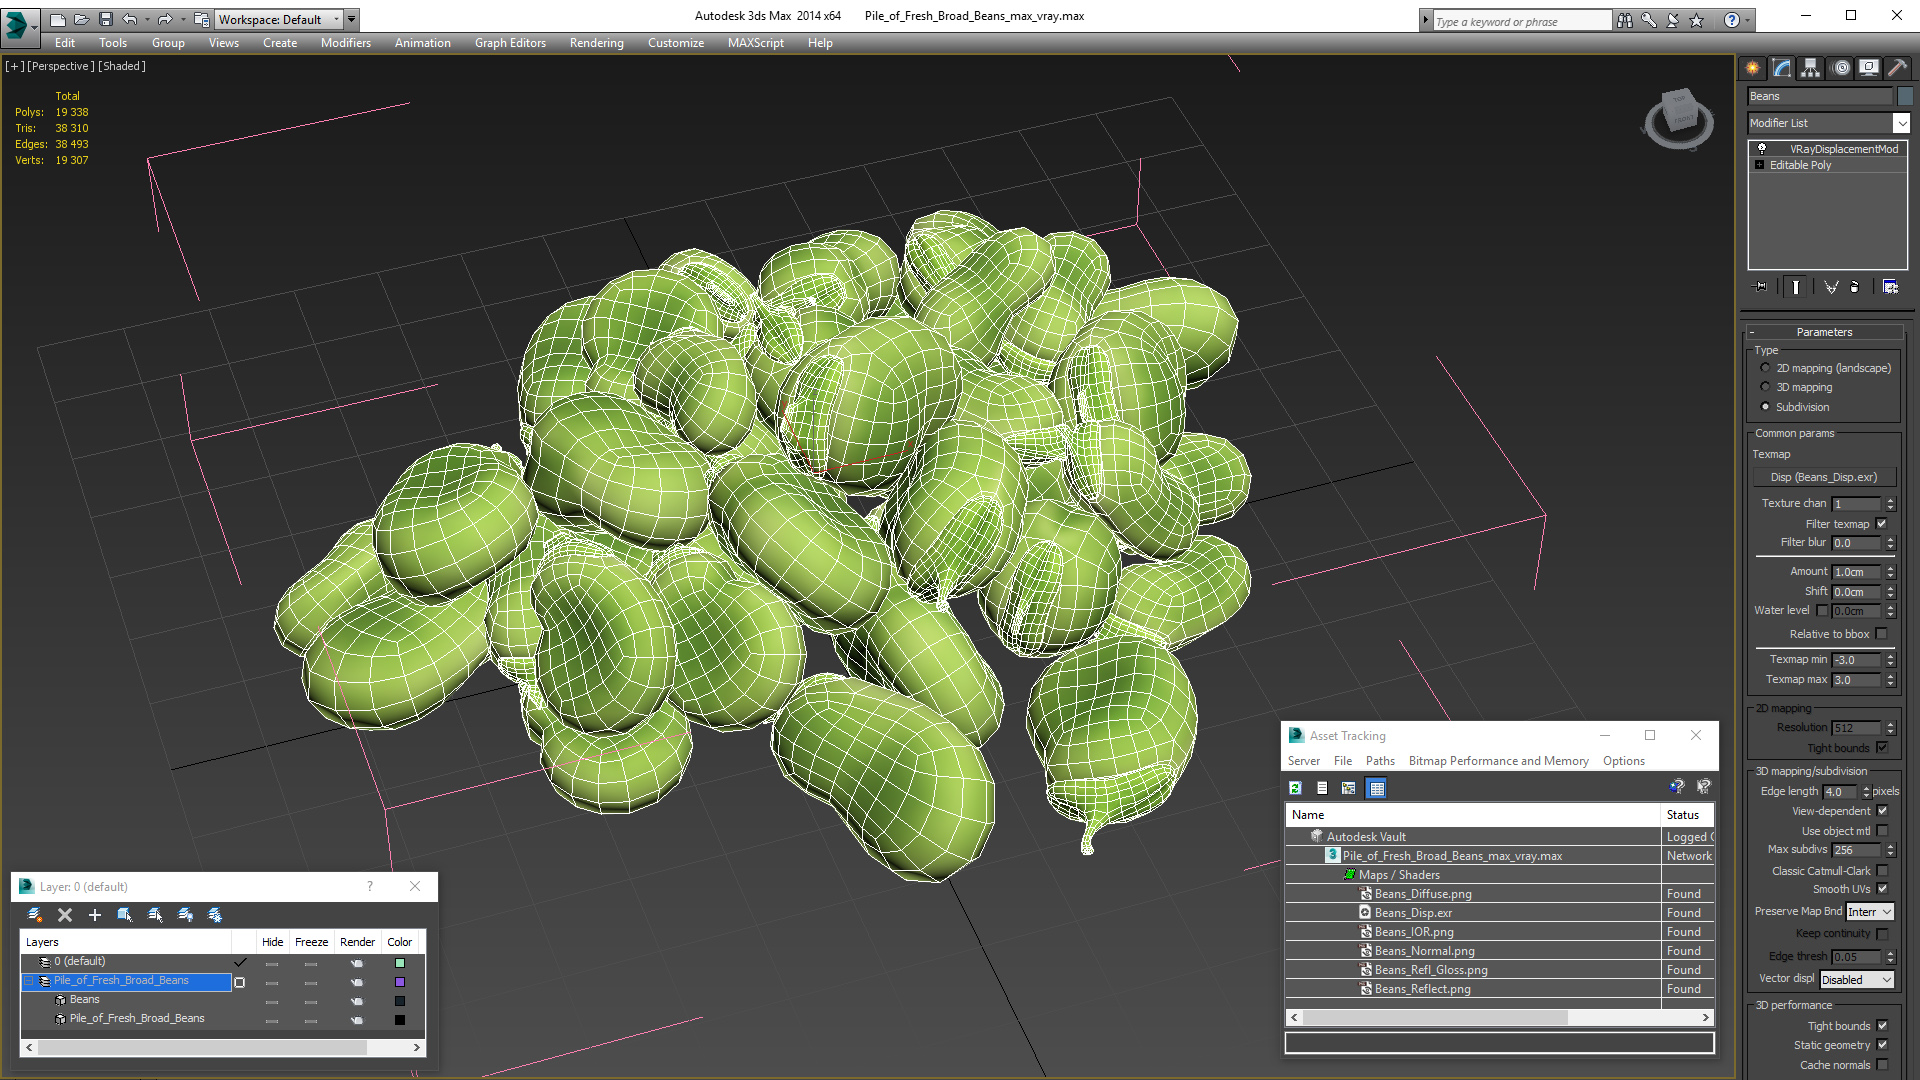Click the Refresh icon in Asset Tracking

[x=1295, y=788]
